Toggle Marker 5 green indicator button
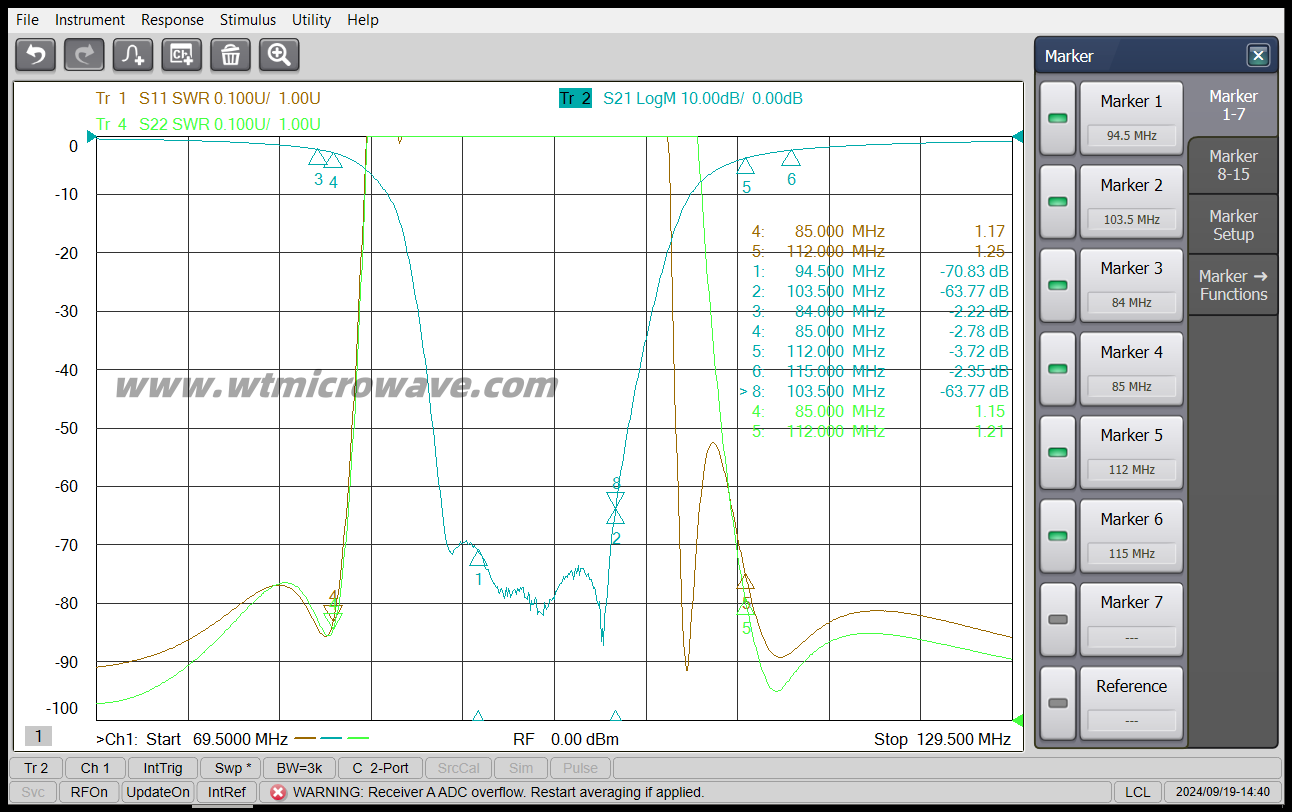This screenshot has width=1292, height=812. (x=1057, y=452)
